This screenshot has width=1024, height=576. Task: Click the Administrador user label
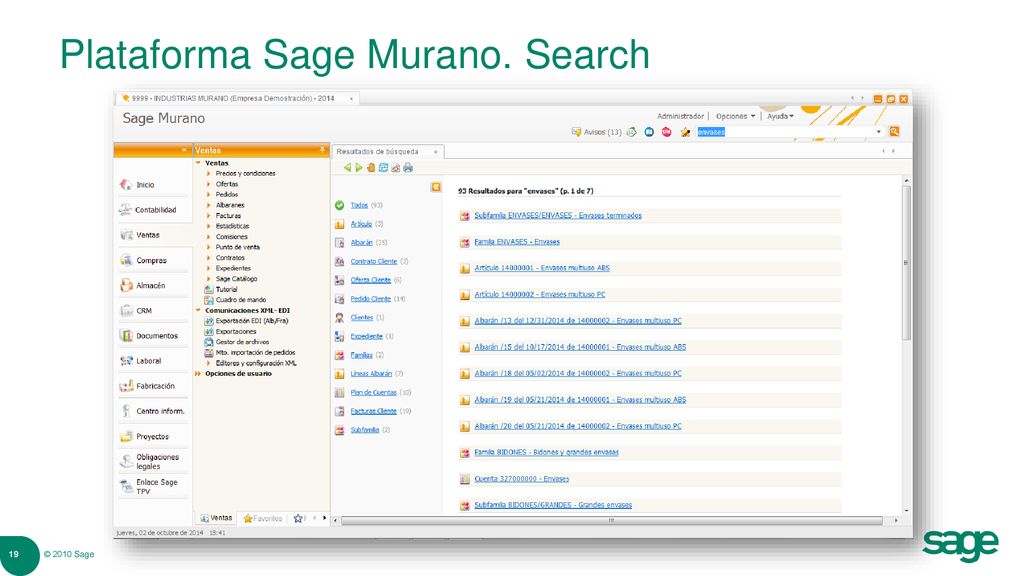[x=680, y=116]
